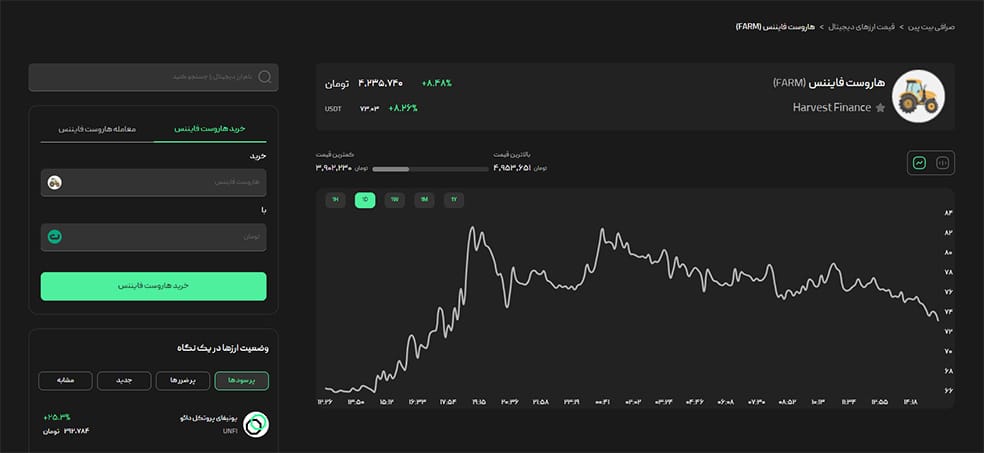Image resolution: width=984 pixels, height=453 pixels.
Task: Click the +8.48% Toman change value
Action: [x=437, y=83]
